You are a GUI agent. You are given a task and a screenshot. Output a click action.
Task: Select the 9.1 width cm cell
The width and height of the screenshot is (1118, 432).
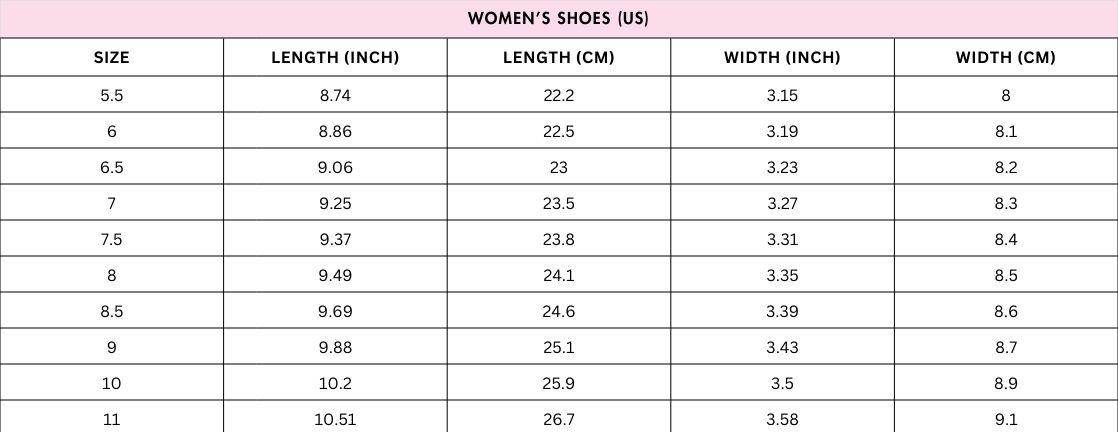(x=1005, y=420)
